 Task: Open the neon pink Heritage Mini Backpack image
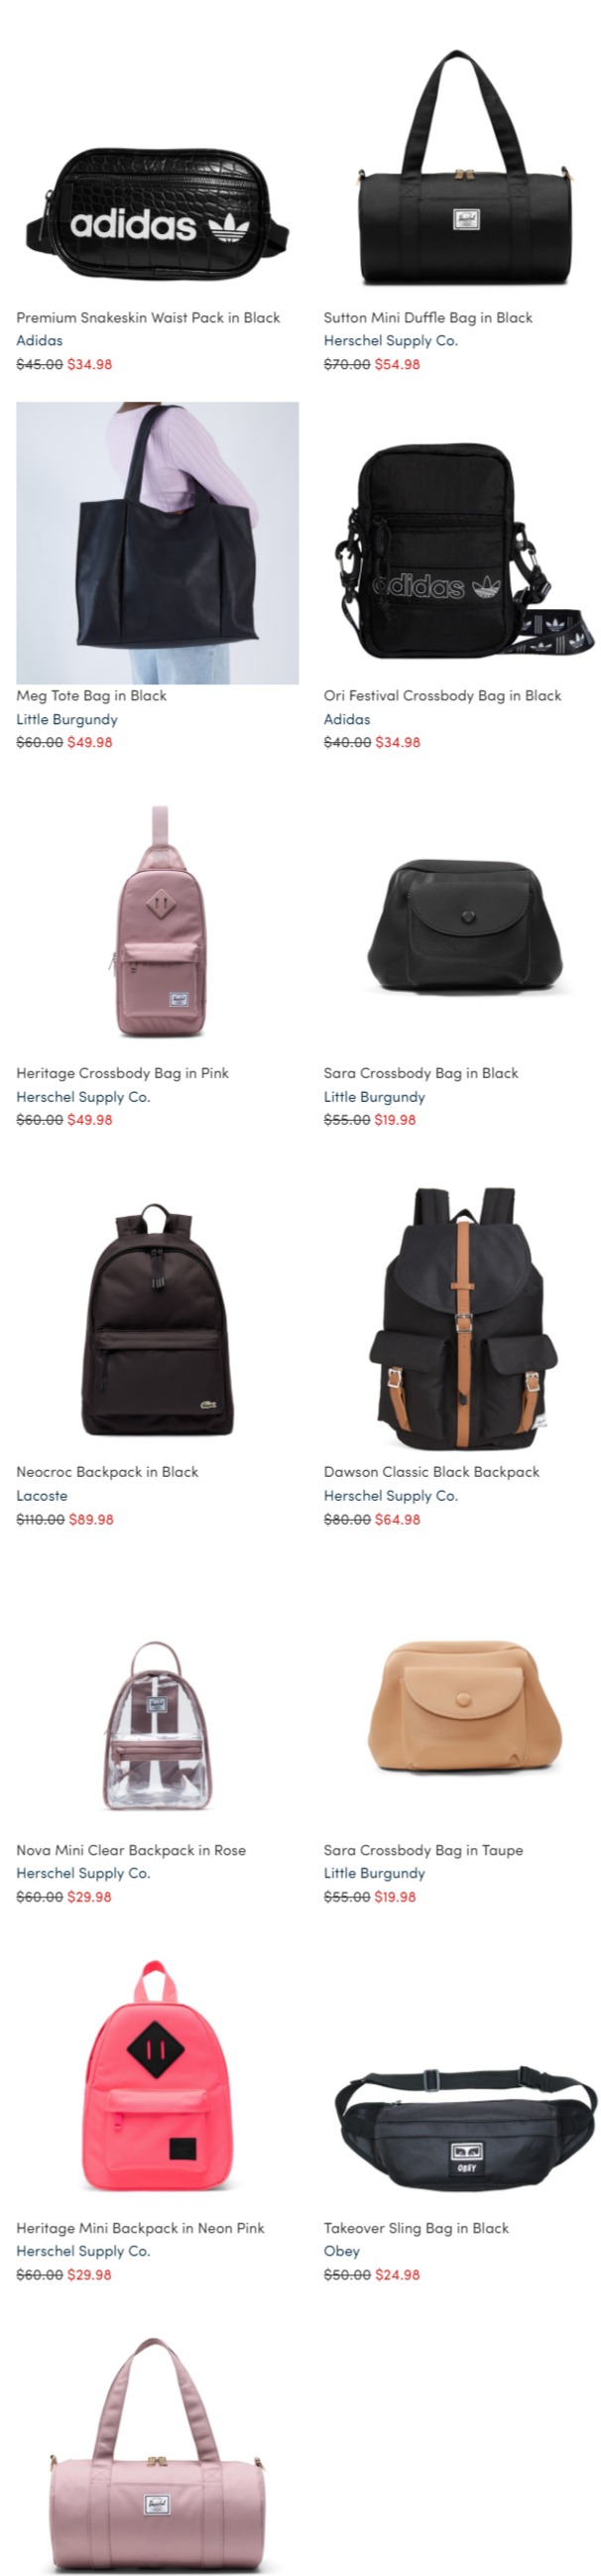pyautogui.click(x=157, y=2075)
